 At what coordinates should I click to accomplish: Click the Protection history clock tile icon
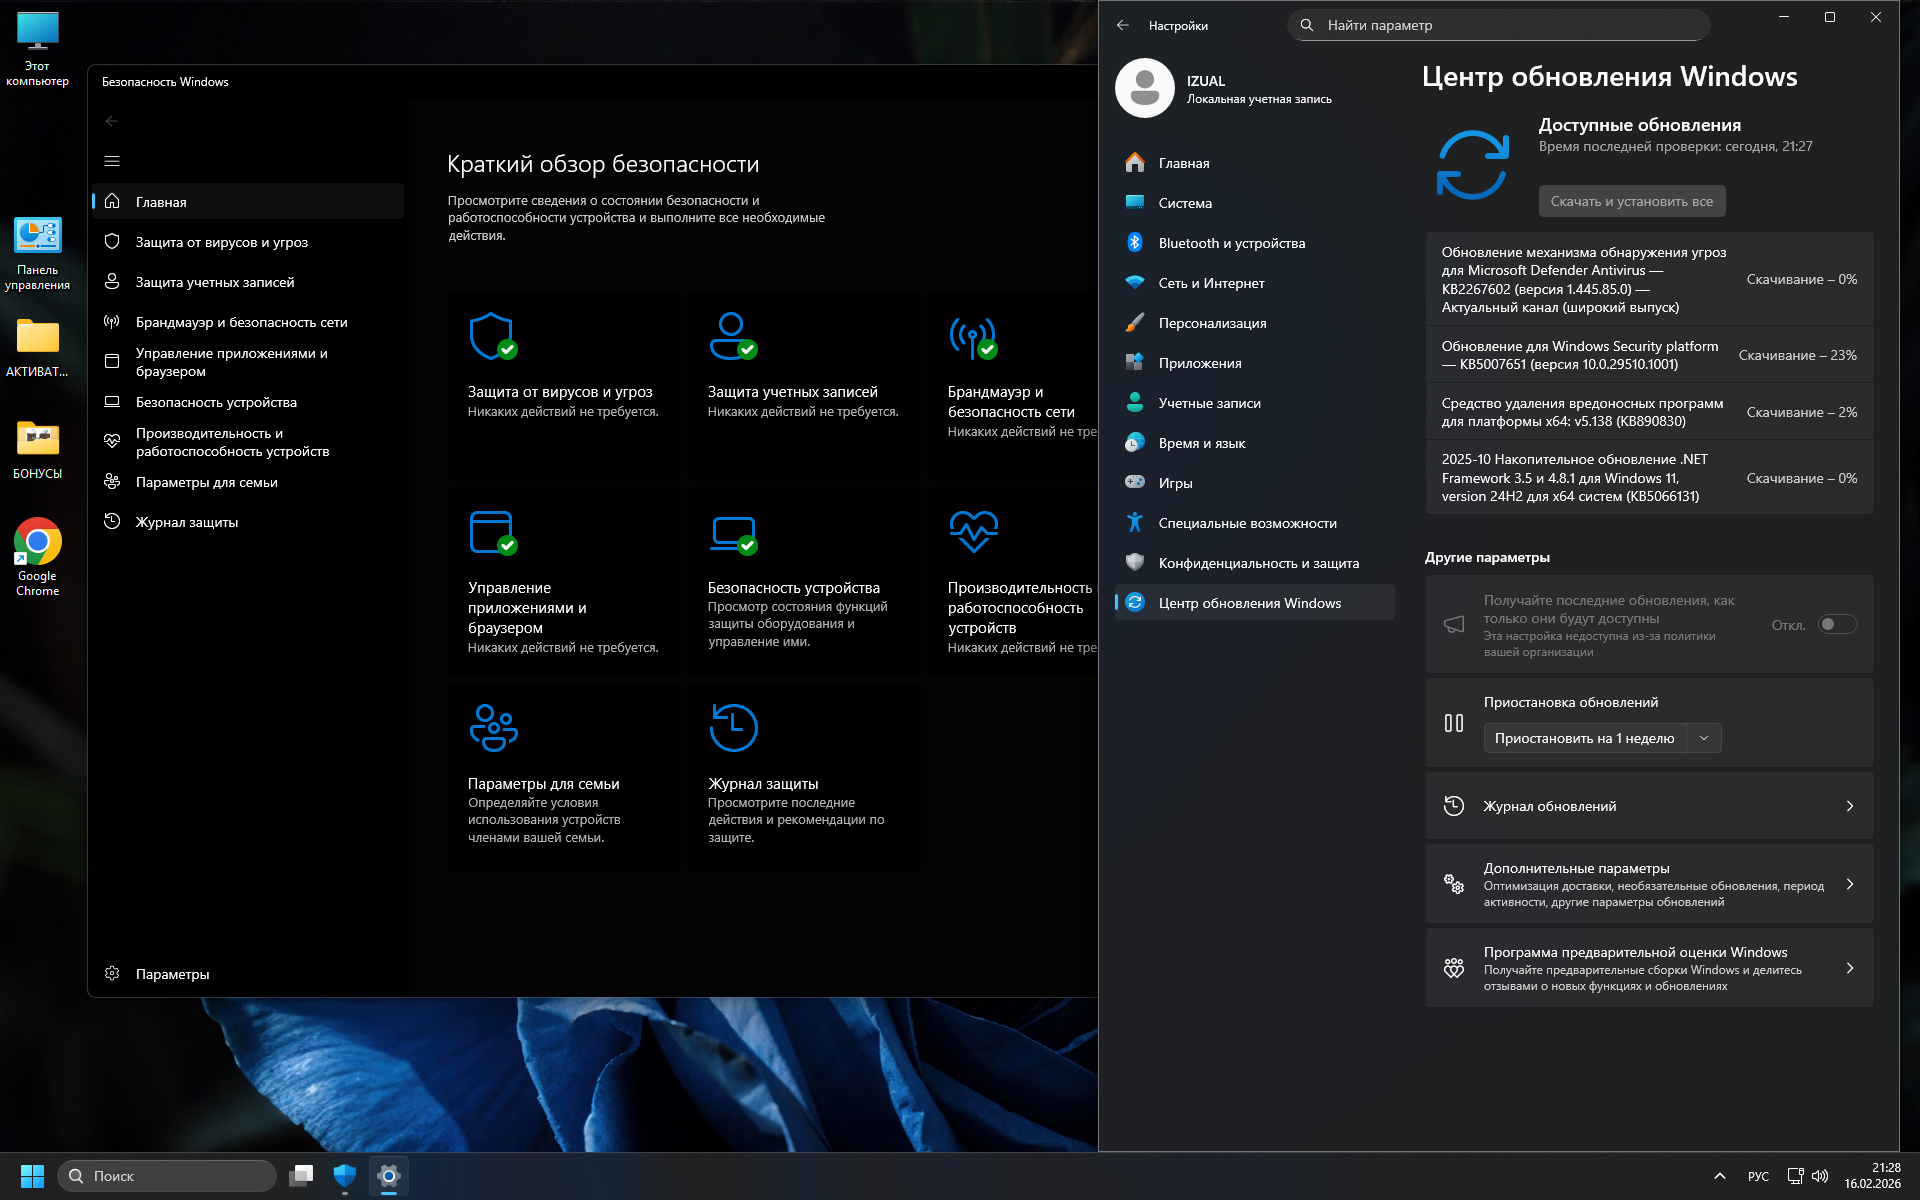coord(733,727)
